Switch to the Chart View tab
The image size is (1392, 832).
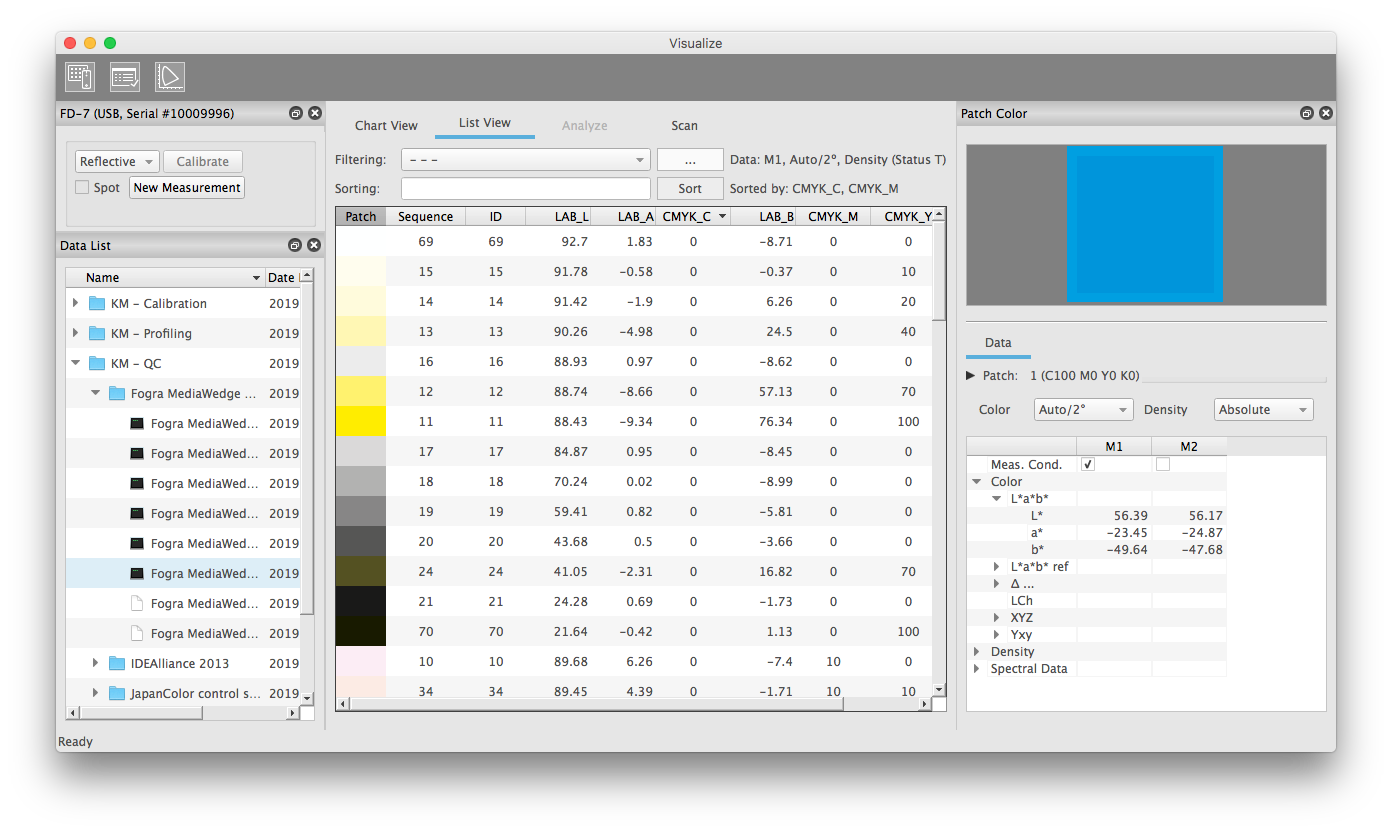point(386,126)
